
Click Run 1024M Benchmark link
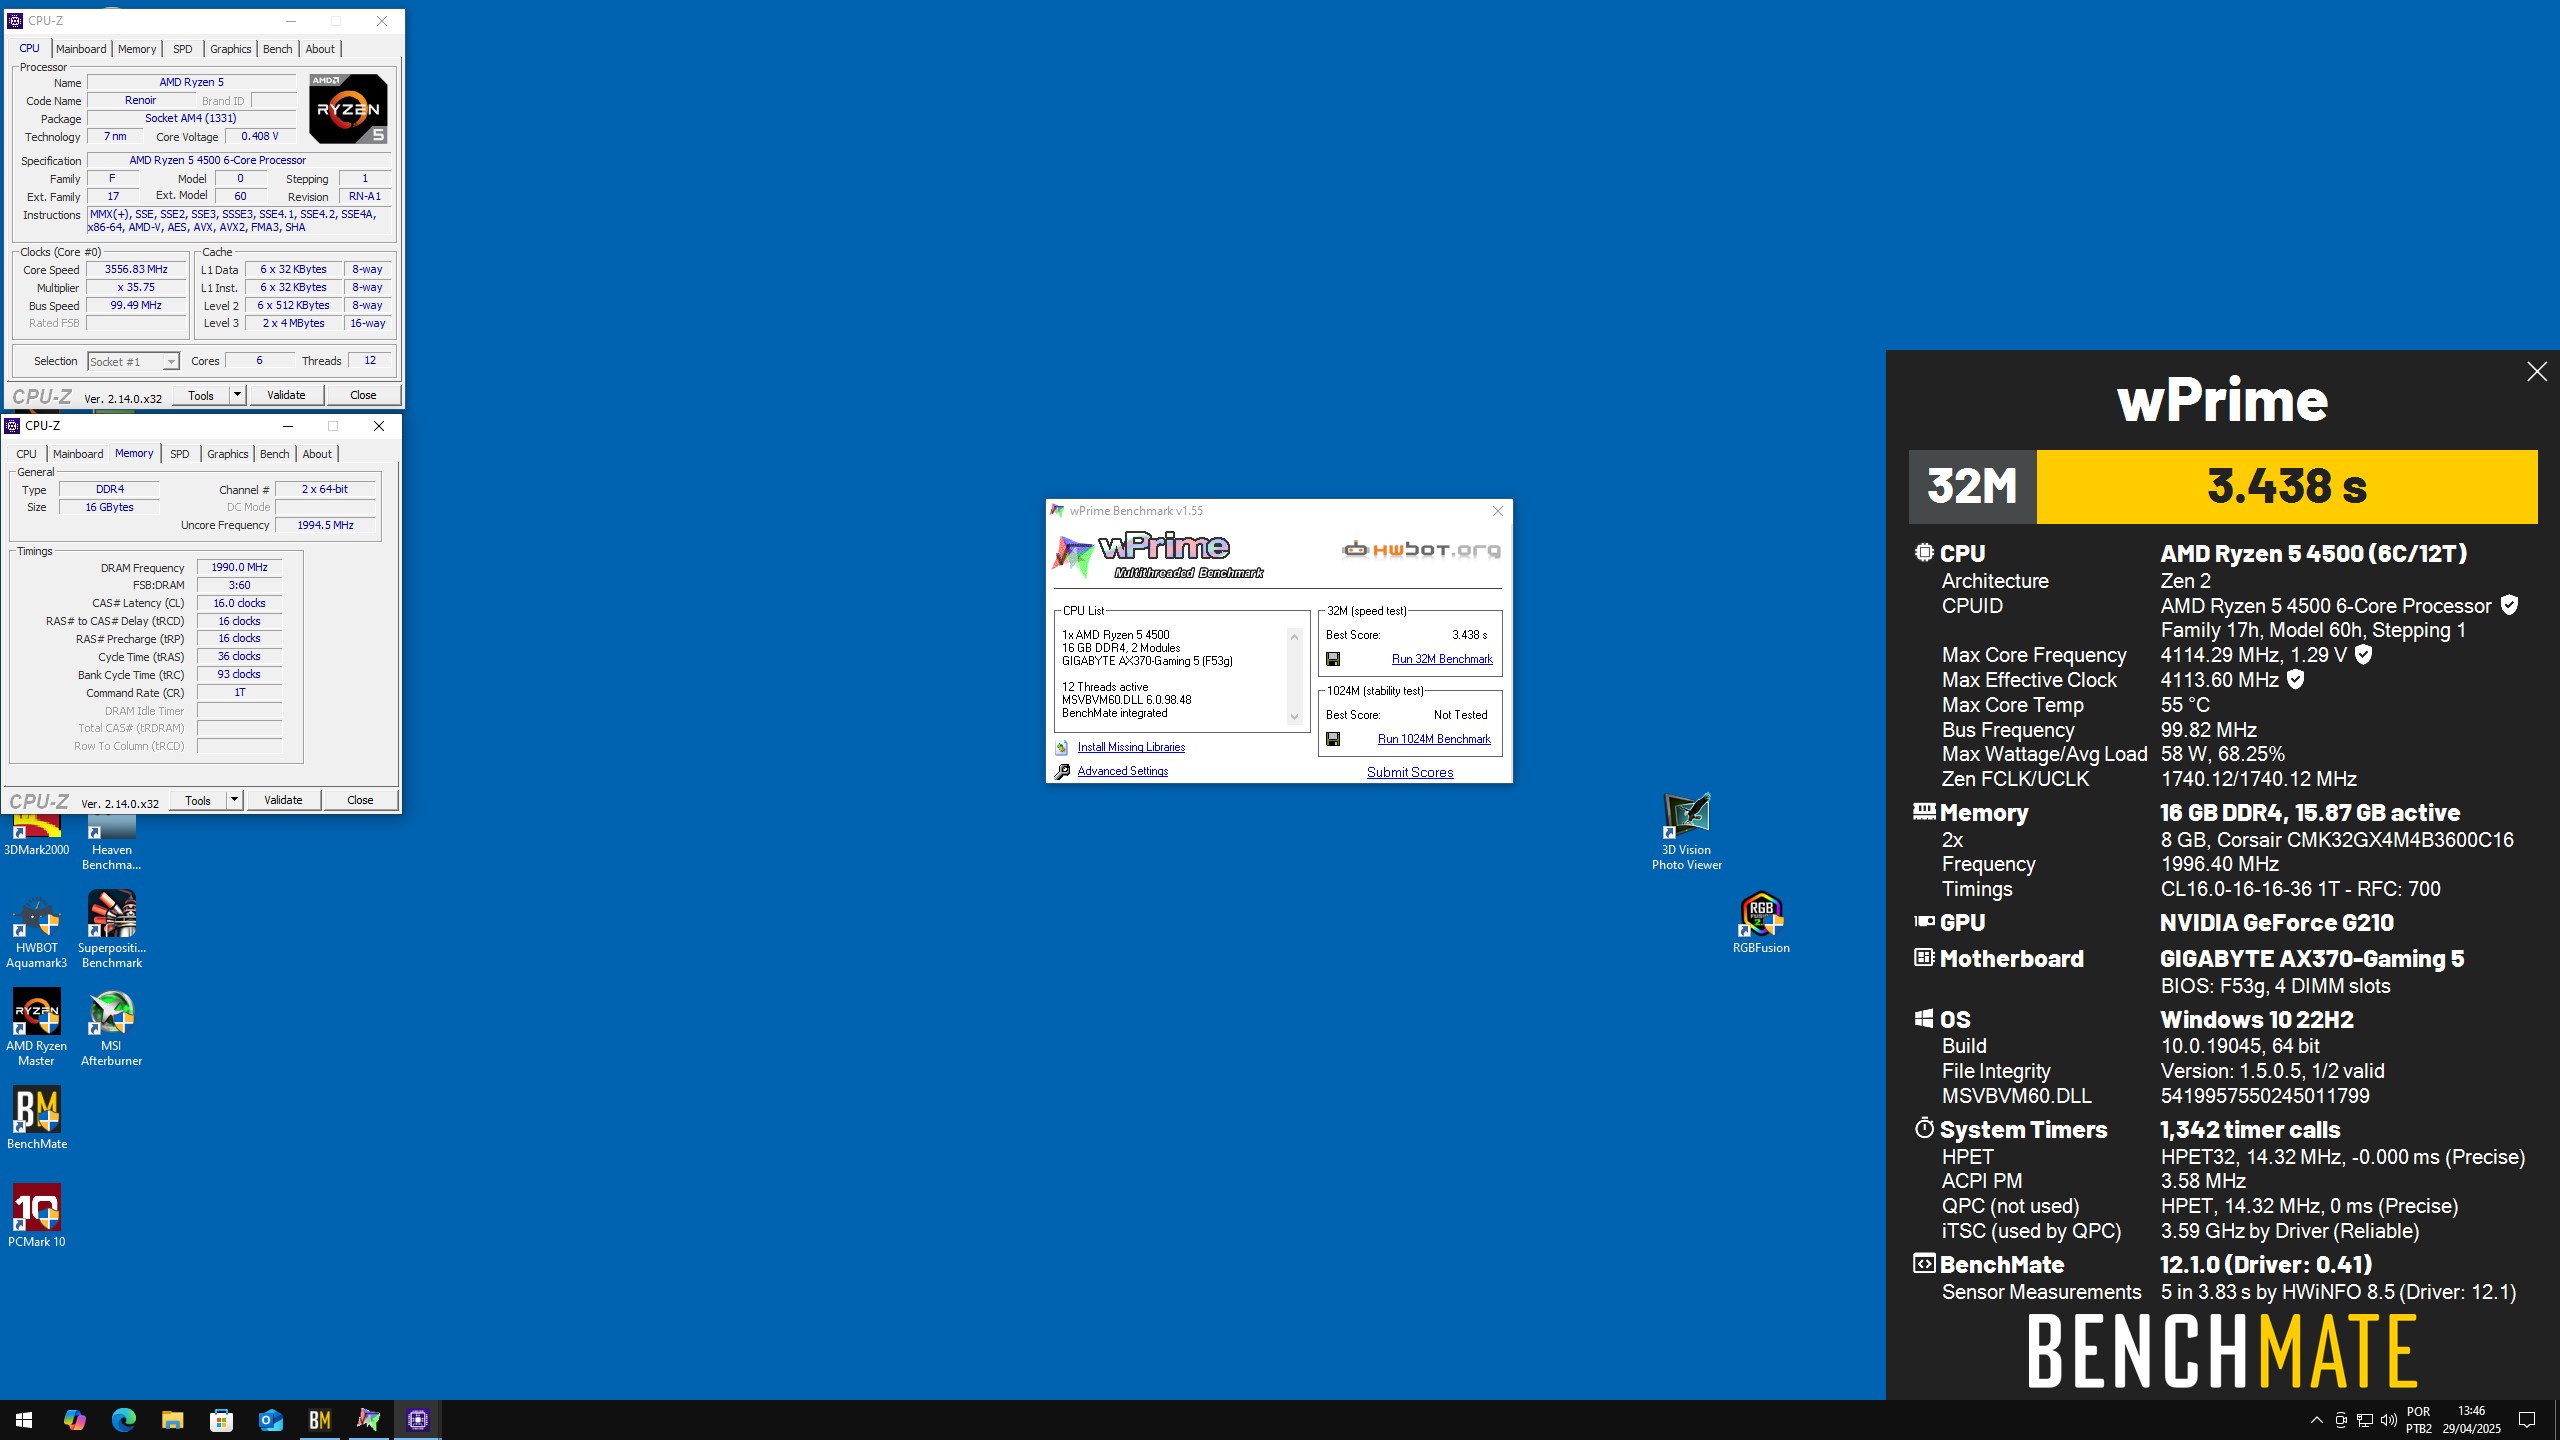point(1434,739)
